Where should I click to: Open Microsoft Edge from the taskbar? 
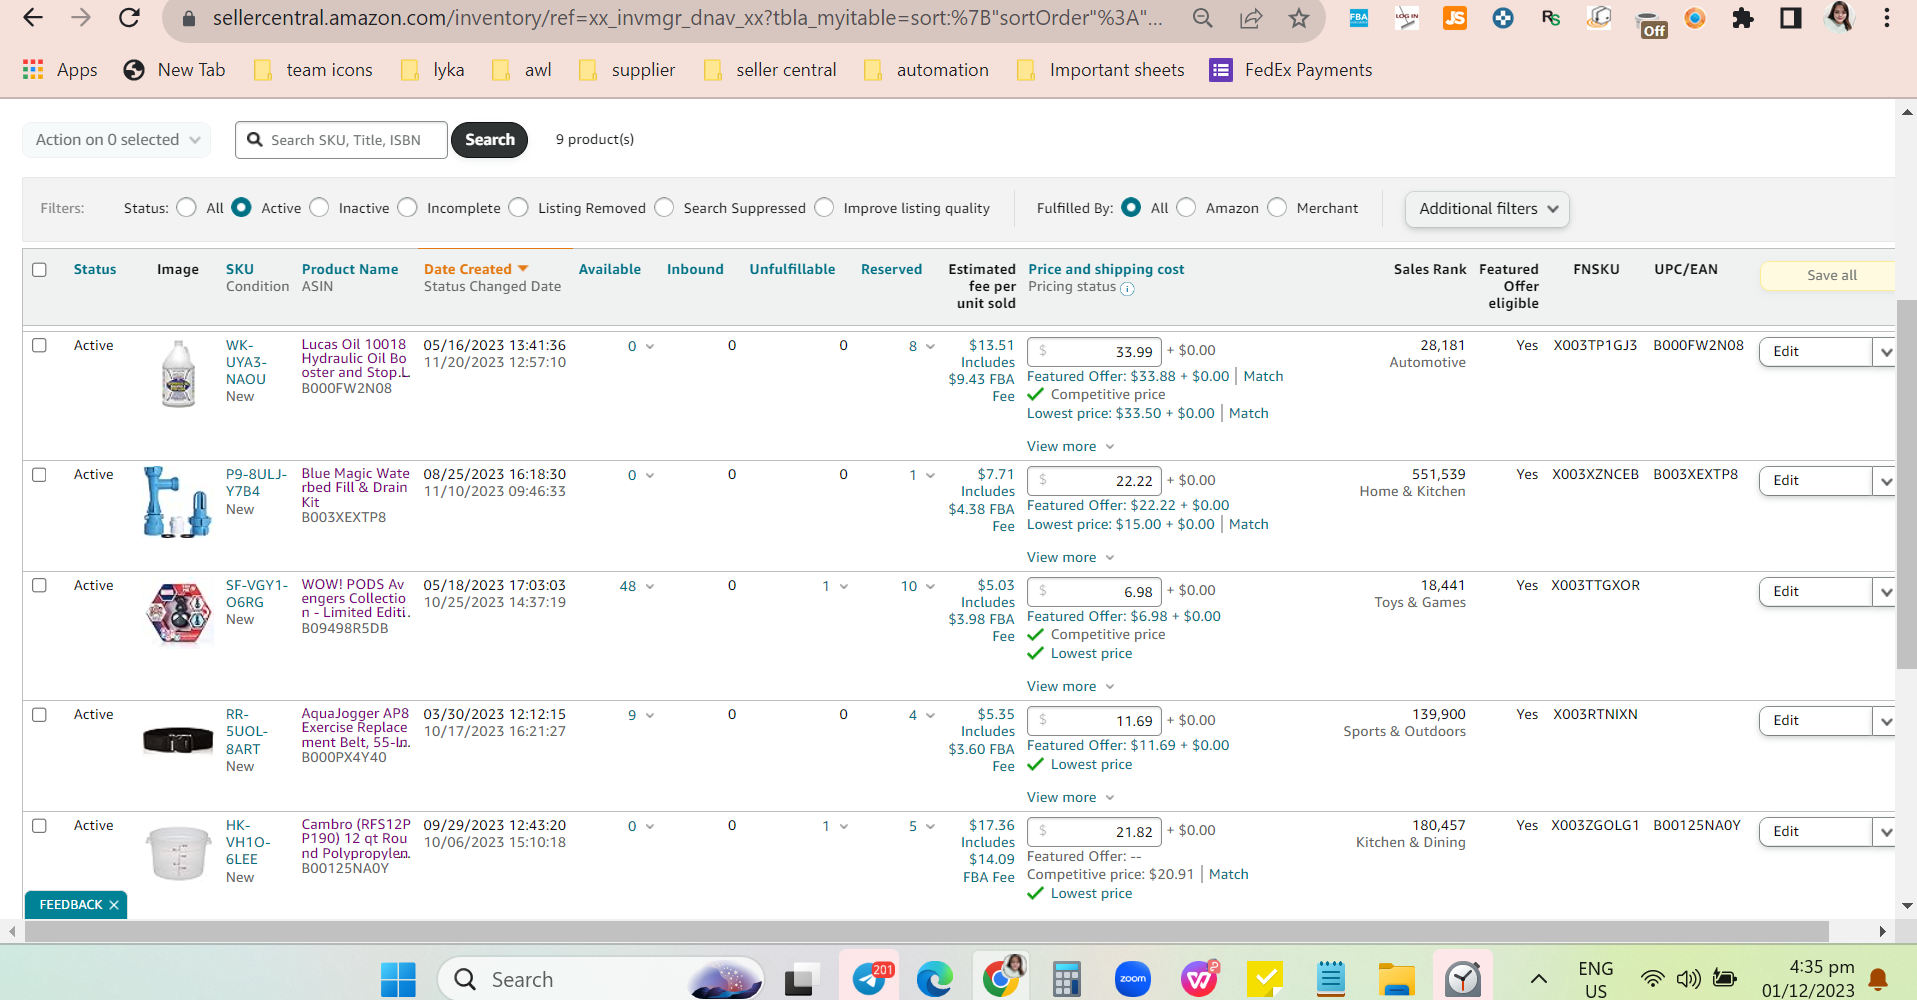(x=934, y=979)
